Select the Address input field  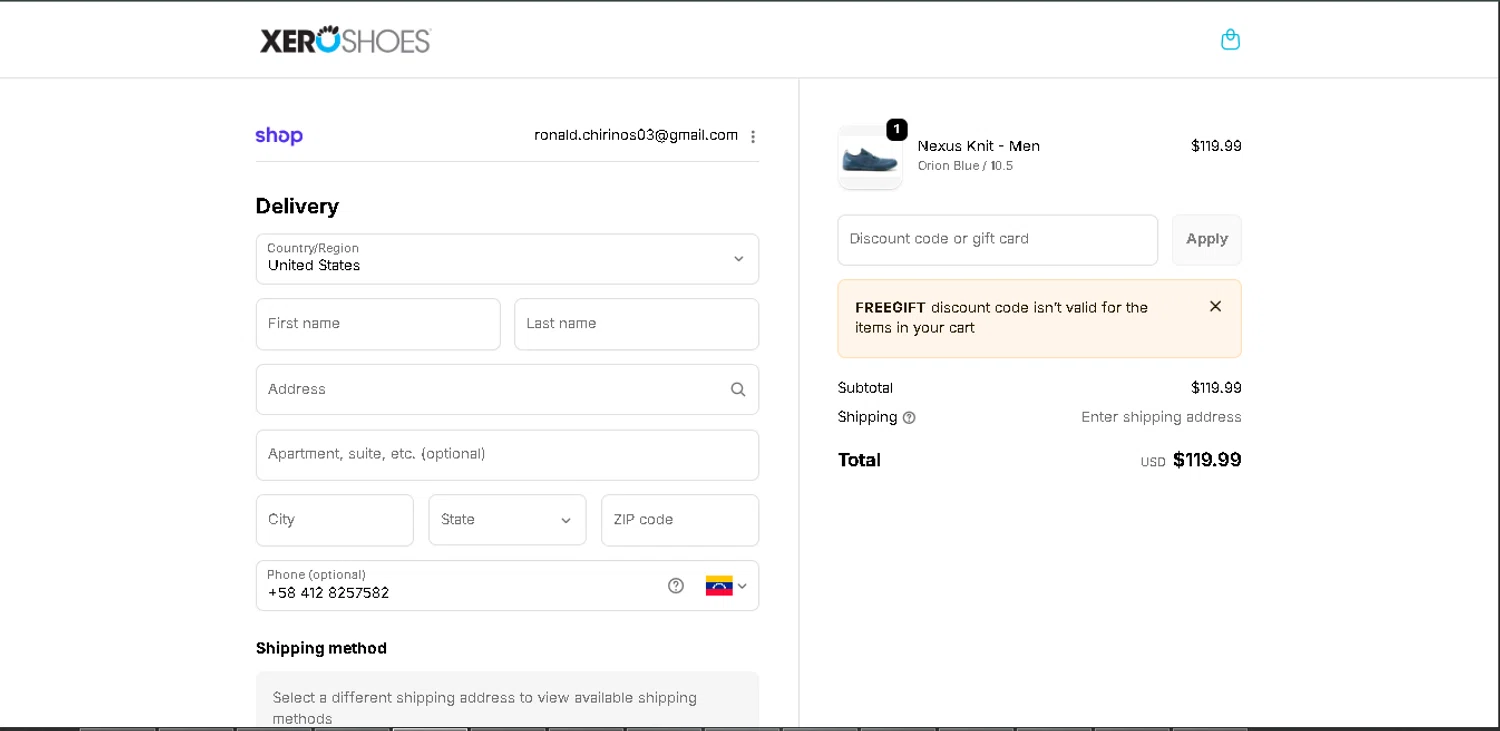(x=490, y=390)
